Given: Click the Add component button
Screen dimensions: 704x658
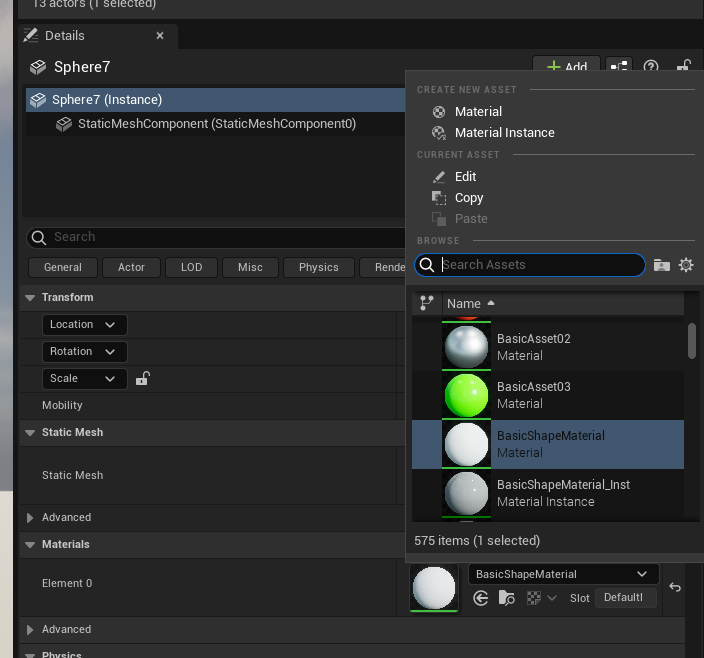Looking at the screenshot, I should pos(567,65).
